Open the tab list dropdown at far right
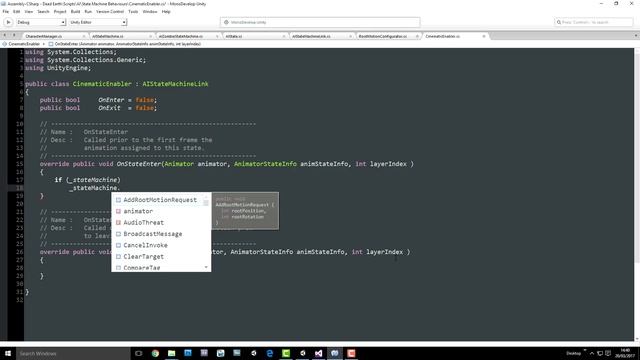640x360 pixels. tap(636, 36)
